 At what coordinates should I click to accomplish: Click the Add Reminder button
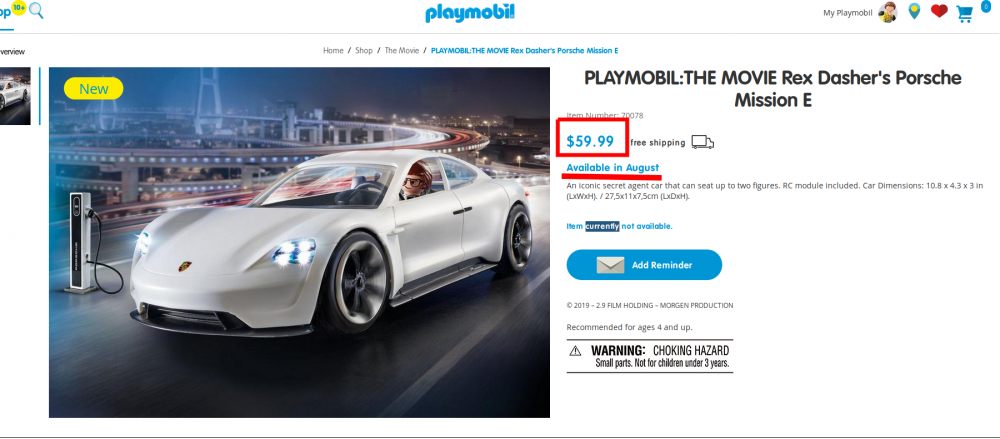click(x=644, y=265)
